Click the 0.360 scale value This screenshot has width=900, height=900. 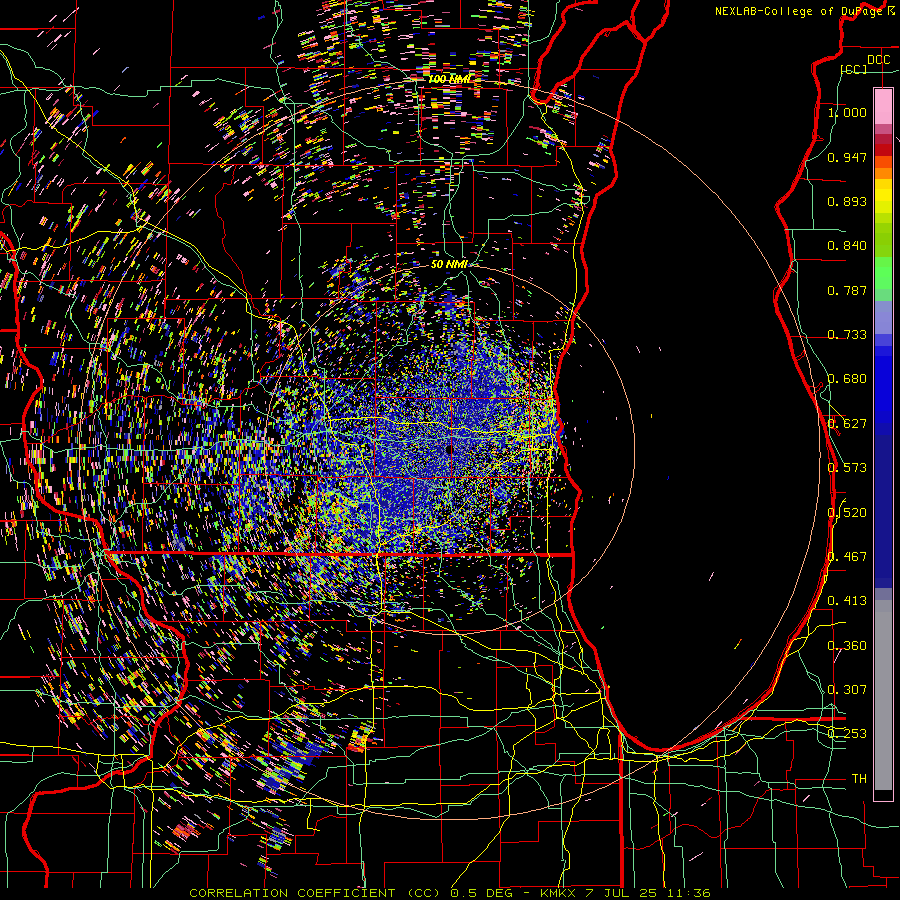(x=847, y=646)
